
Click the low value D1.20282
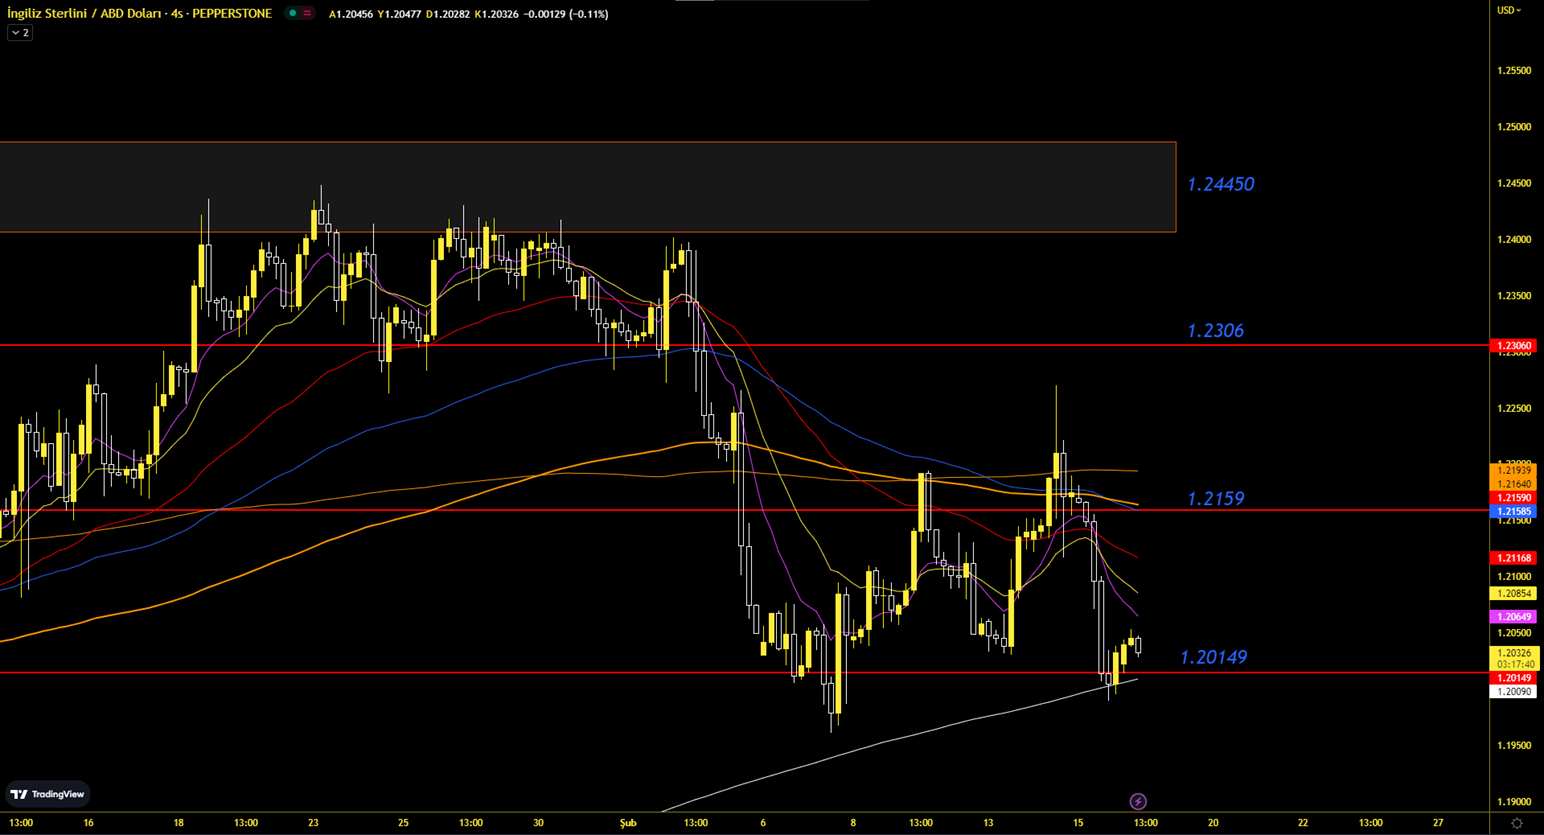448,14
